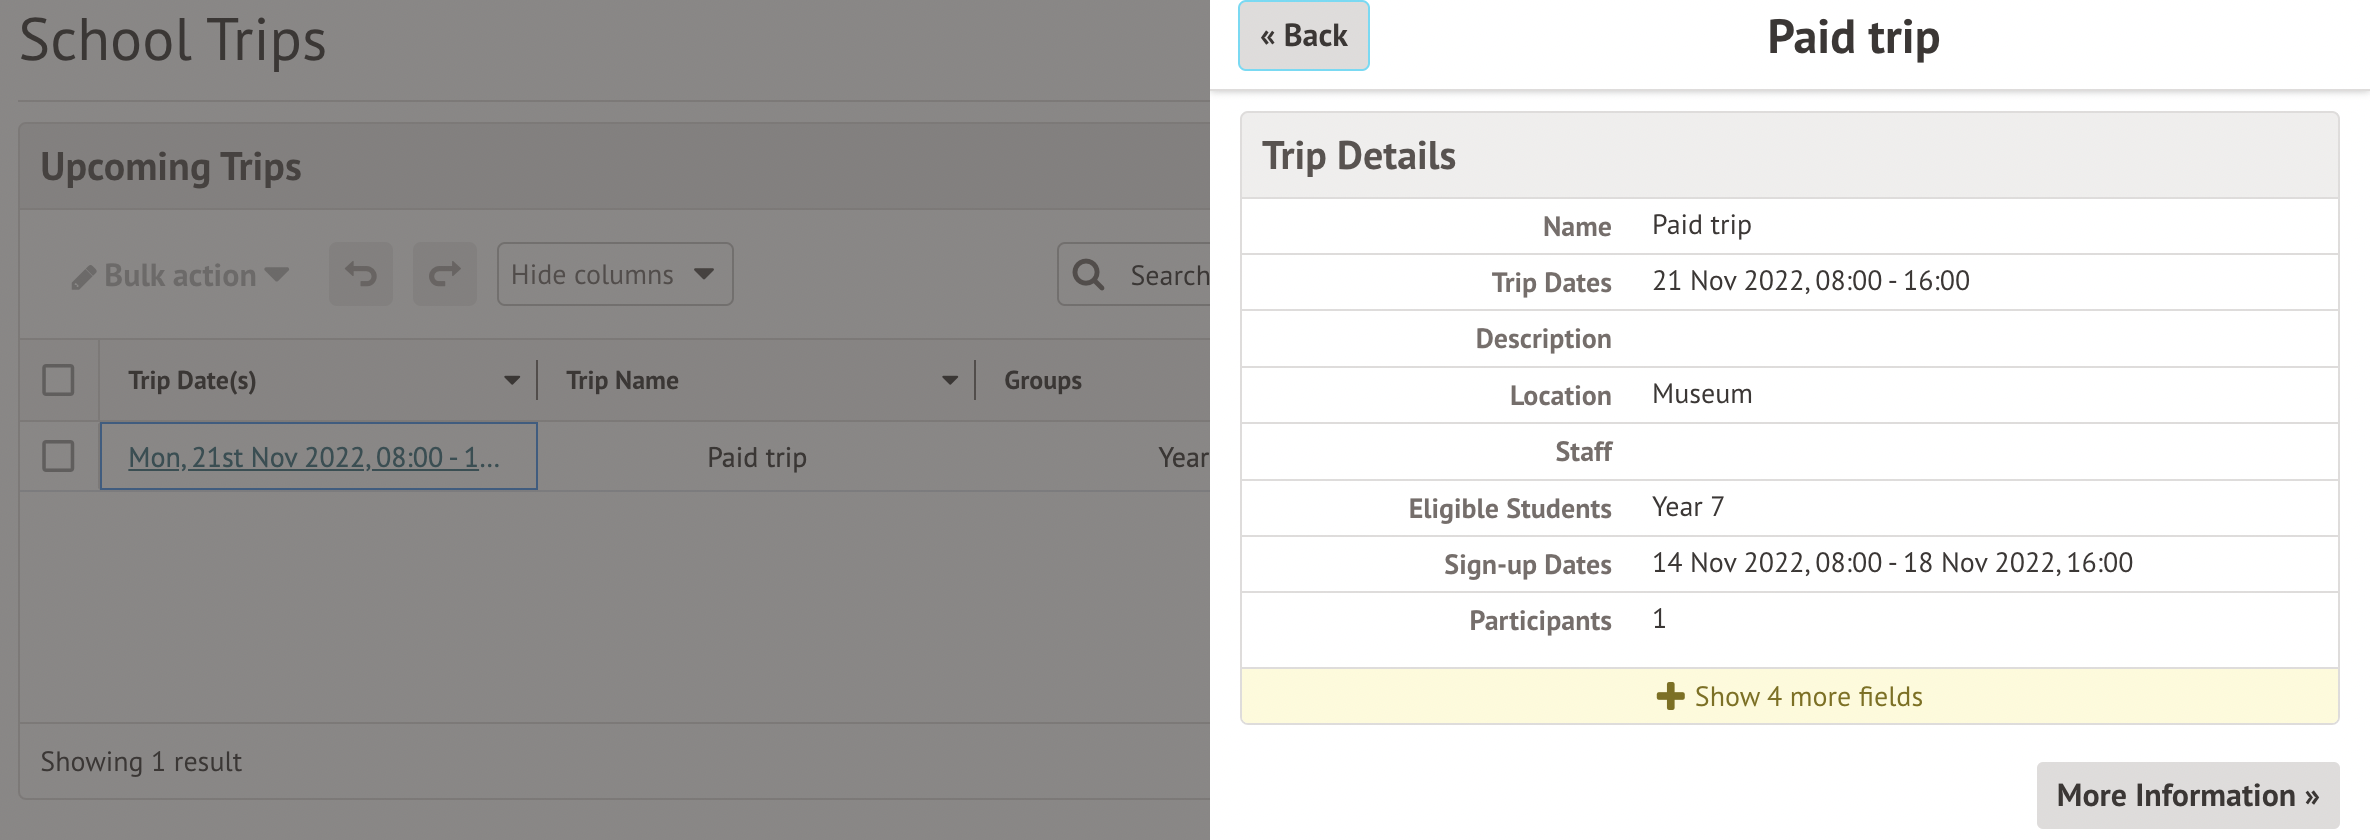Expand Show 4 more fields
The height and width of the screenshot is (840, 2370).
coord(1808,697)
